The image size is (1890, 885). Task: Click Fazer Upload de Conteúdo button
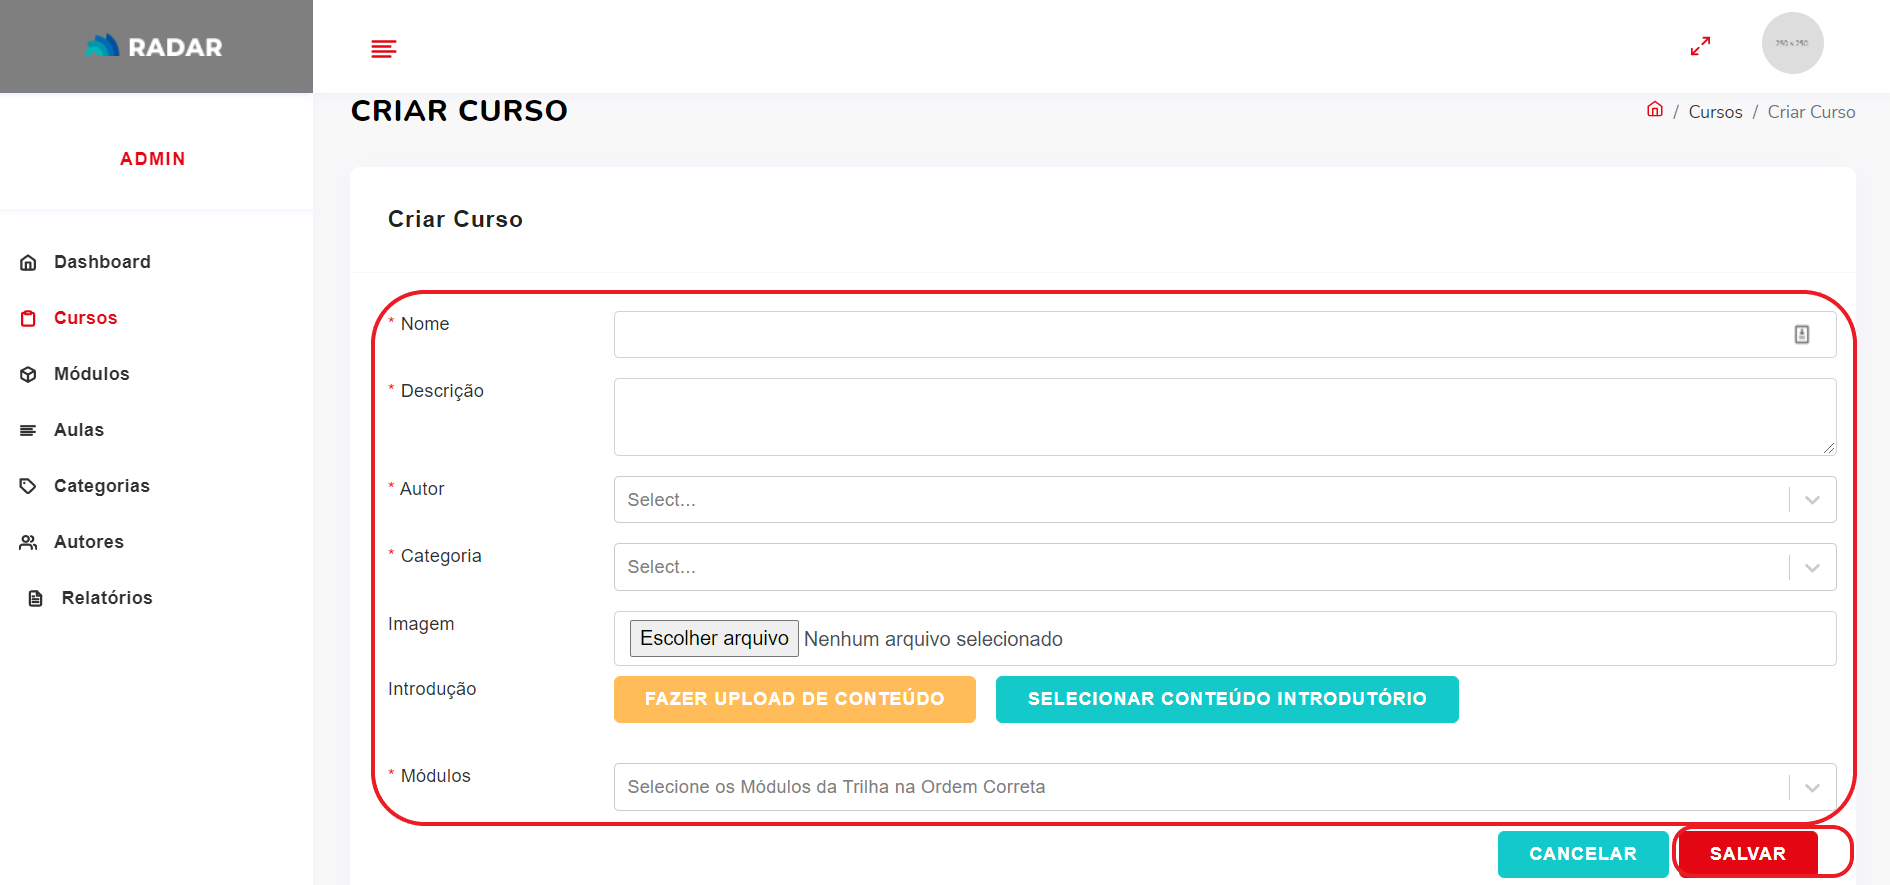pyautogui.click(x=794, y=699)
